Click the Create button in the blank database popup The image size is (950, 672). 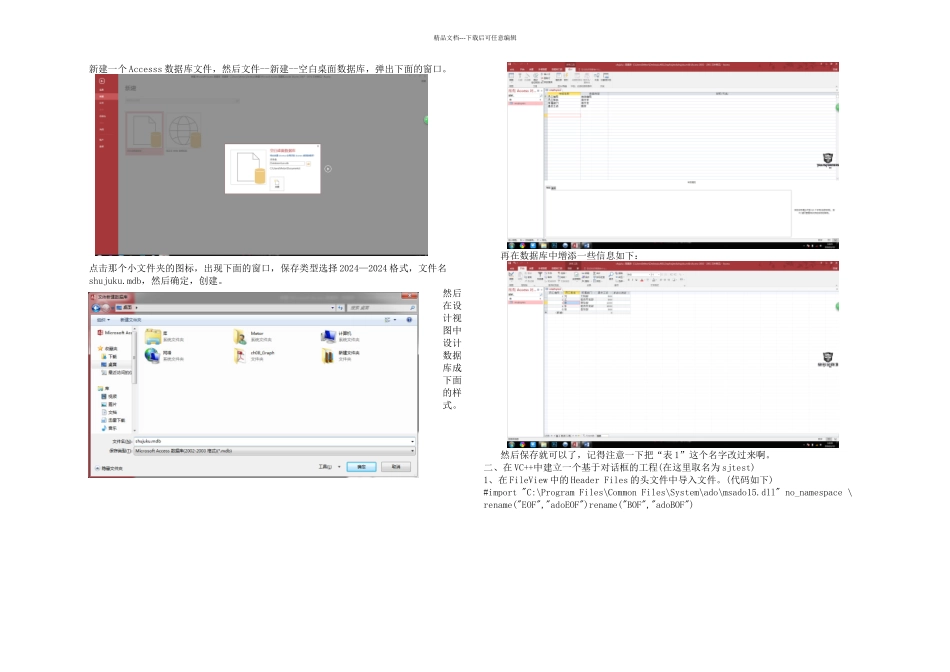(277, 184)
